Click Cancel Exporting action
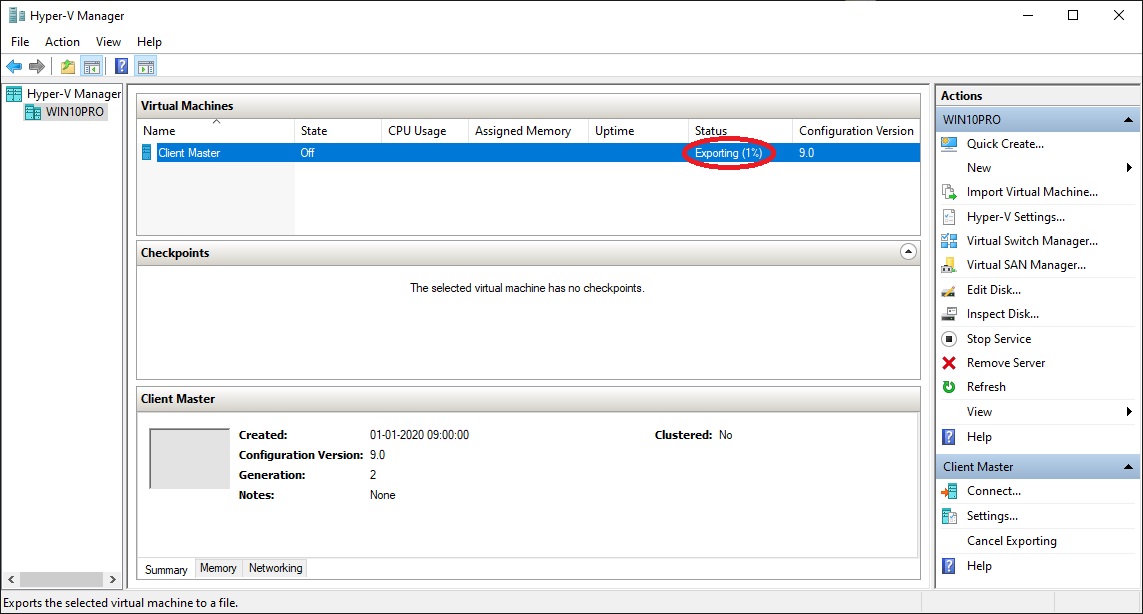 (x=1012, y=541)
